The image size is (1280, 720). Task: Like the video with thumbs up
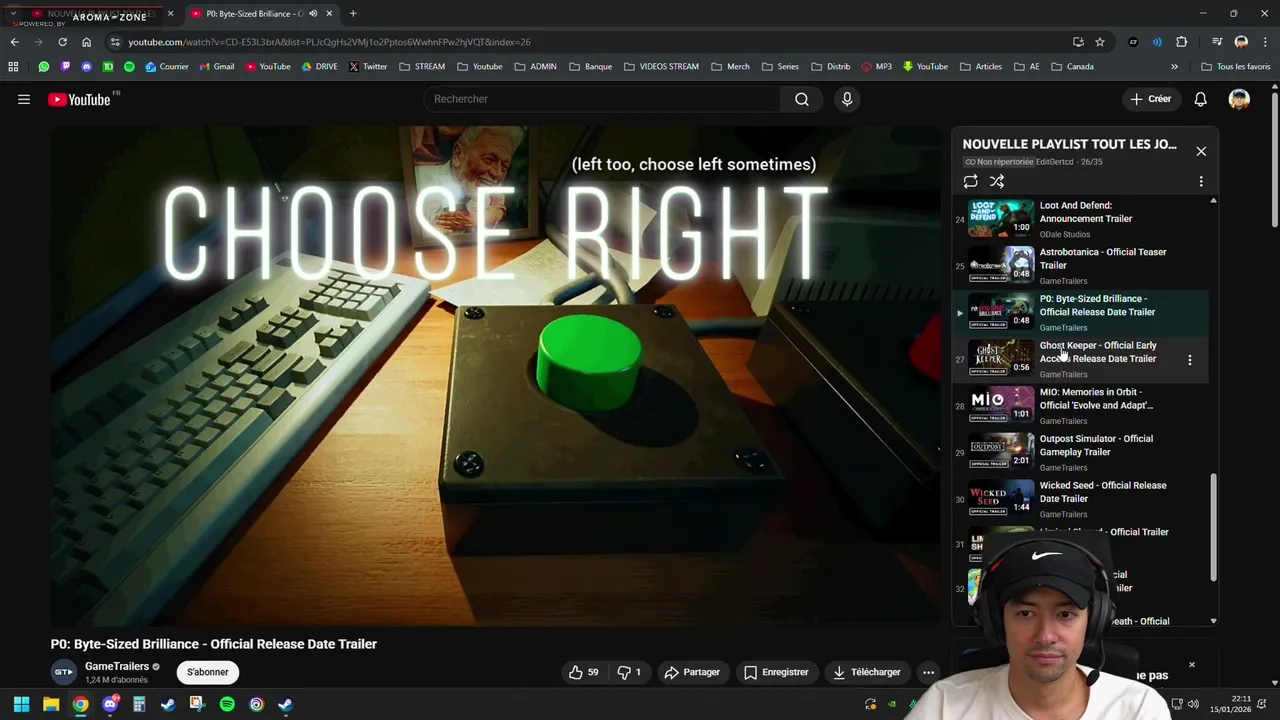(584, 672)
